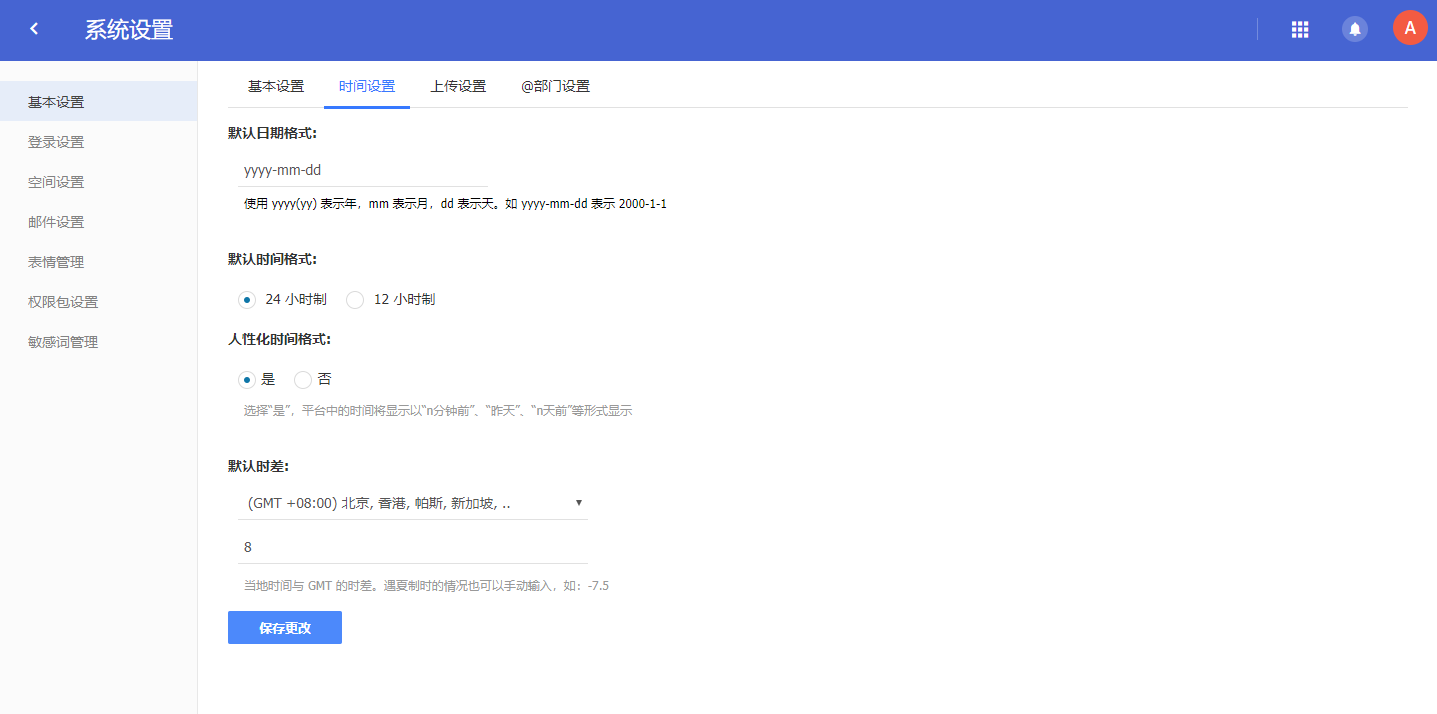This screenshot has height=714, width=1437.
Task: Click the date format hint mentioning 2000-1-1
Action: [x=455, y=203]
